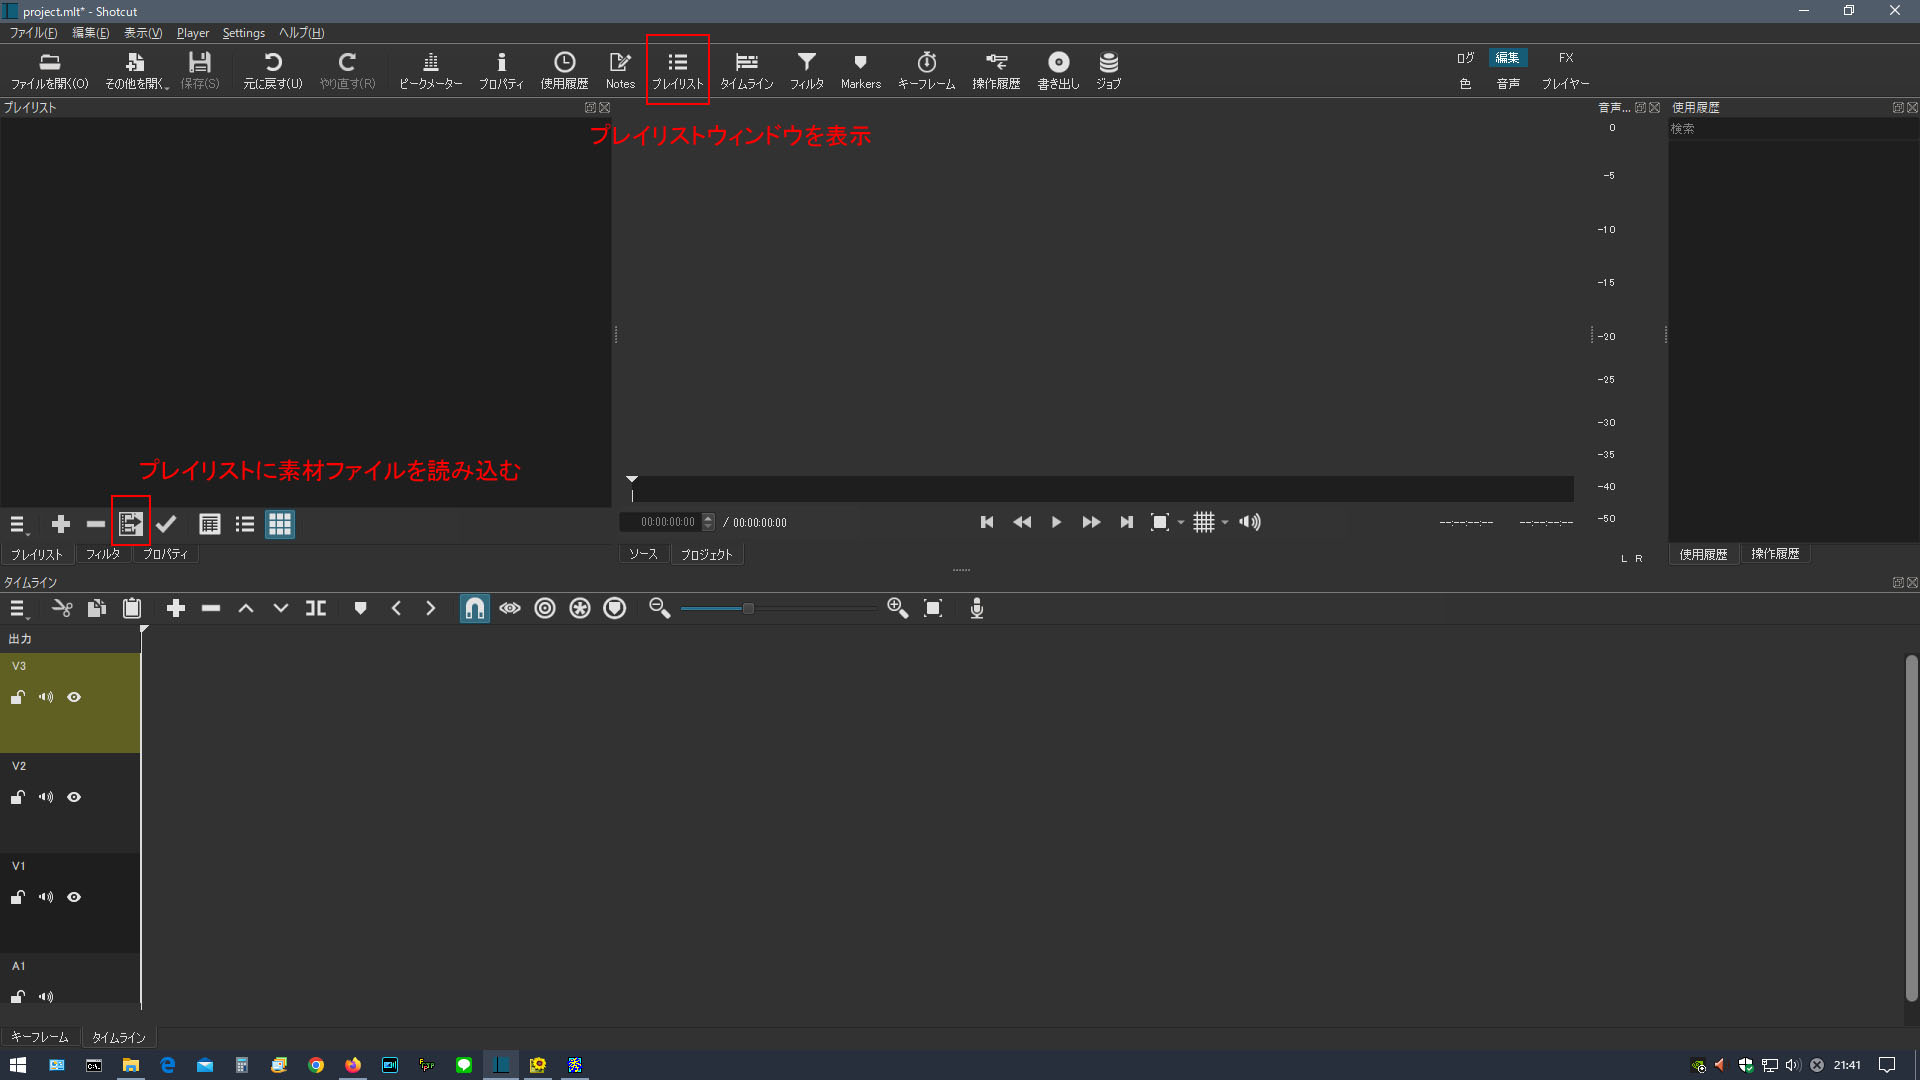Go to previous marker arrow
The image size is (1920, 1080).
[x=396, y=608]
